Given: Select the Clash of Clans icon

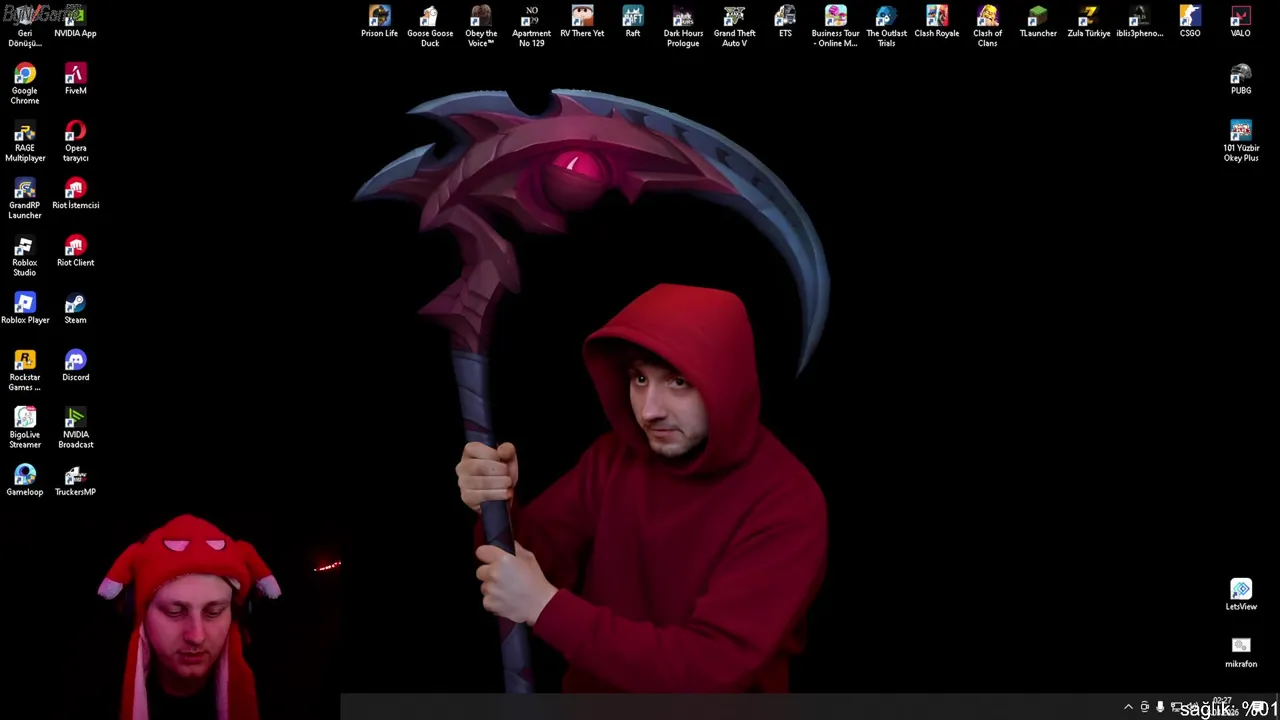Looking at the screenshot, I should tap(987, 27).
